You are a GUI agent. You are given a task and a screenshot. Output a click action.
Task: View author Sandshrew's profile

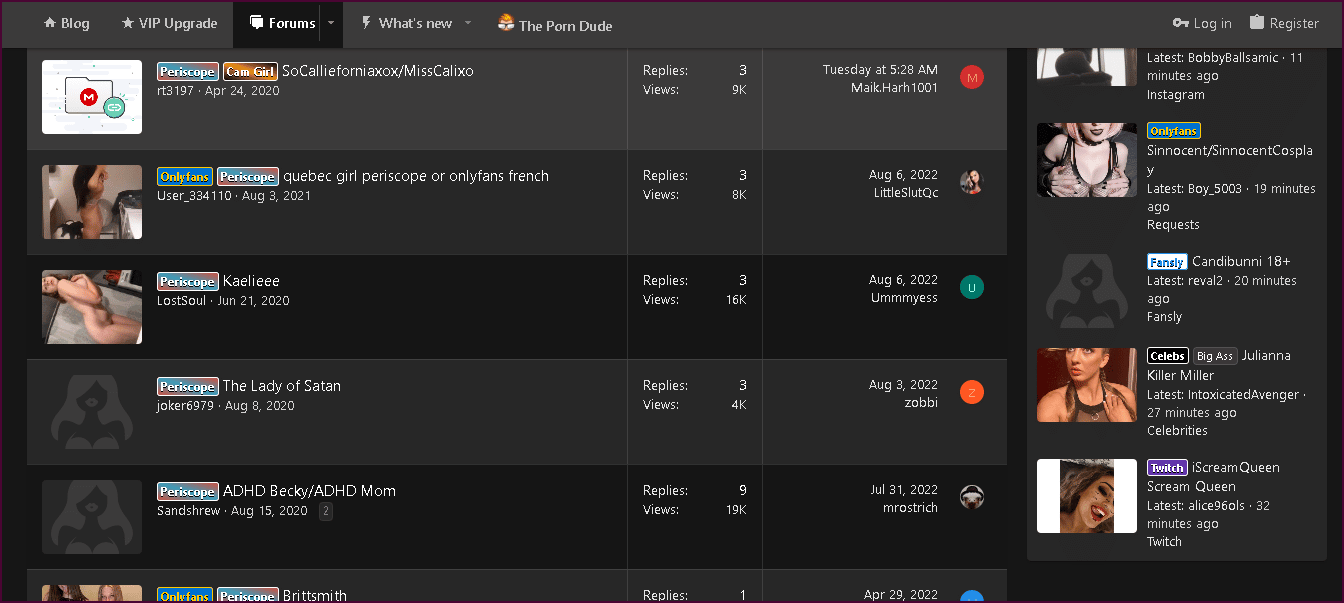189,511
